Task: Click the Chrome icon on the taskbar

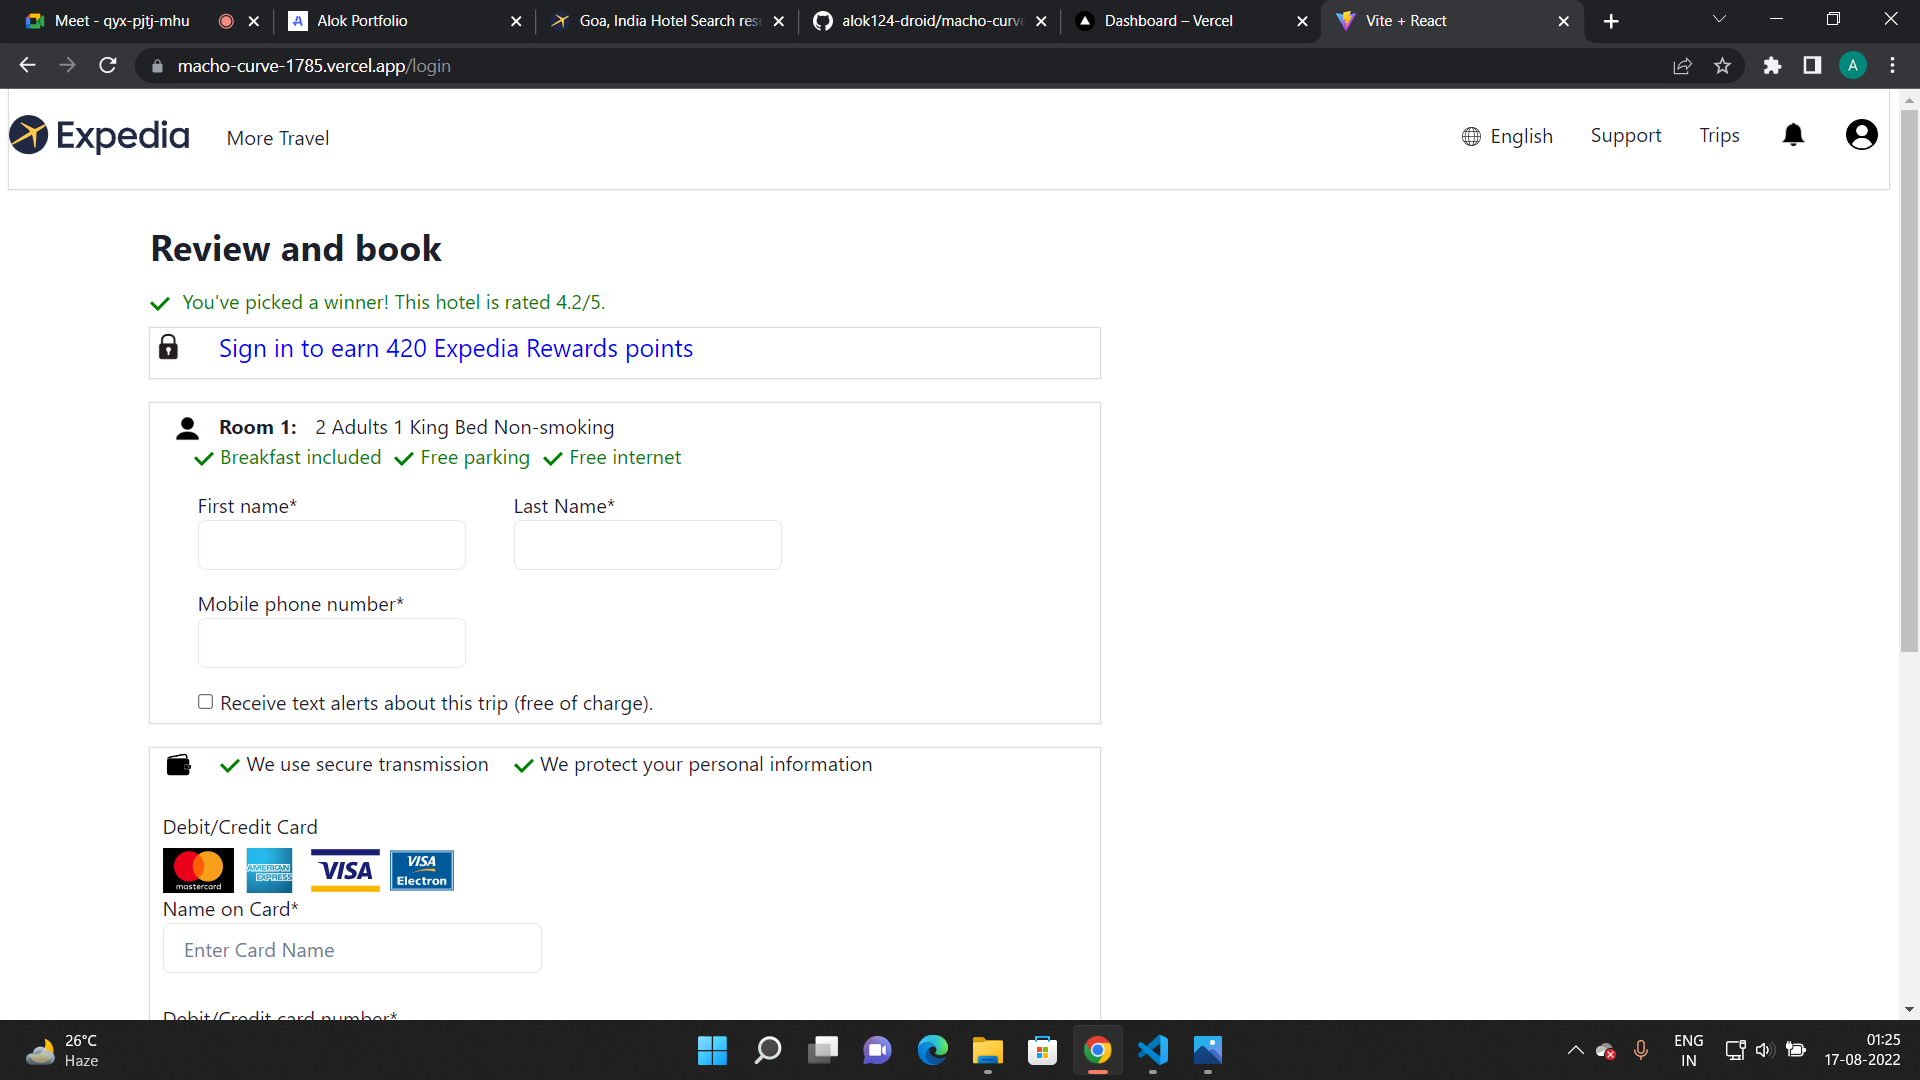Action: 1097,1050
